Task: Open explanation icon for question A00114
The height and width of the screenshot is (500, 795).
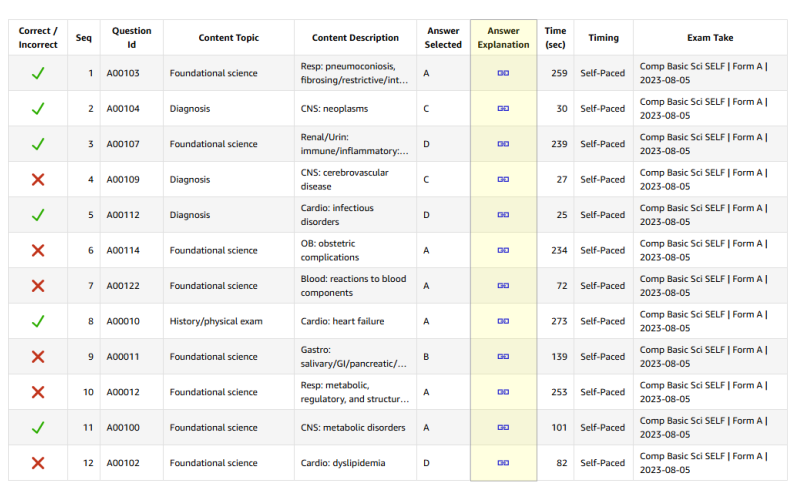Action: click(x=503, y=250)
